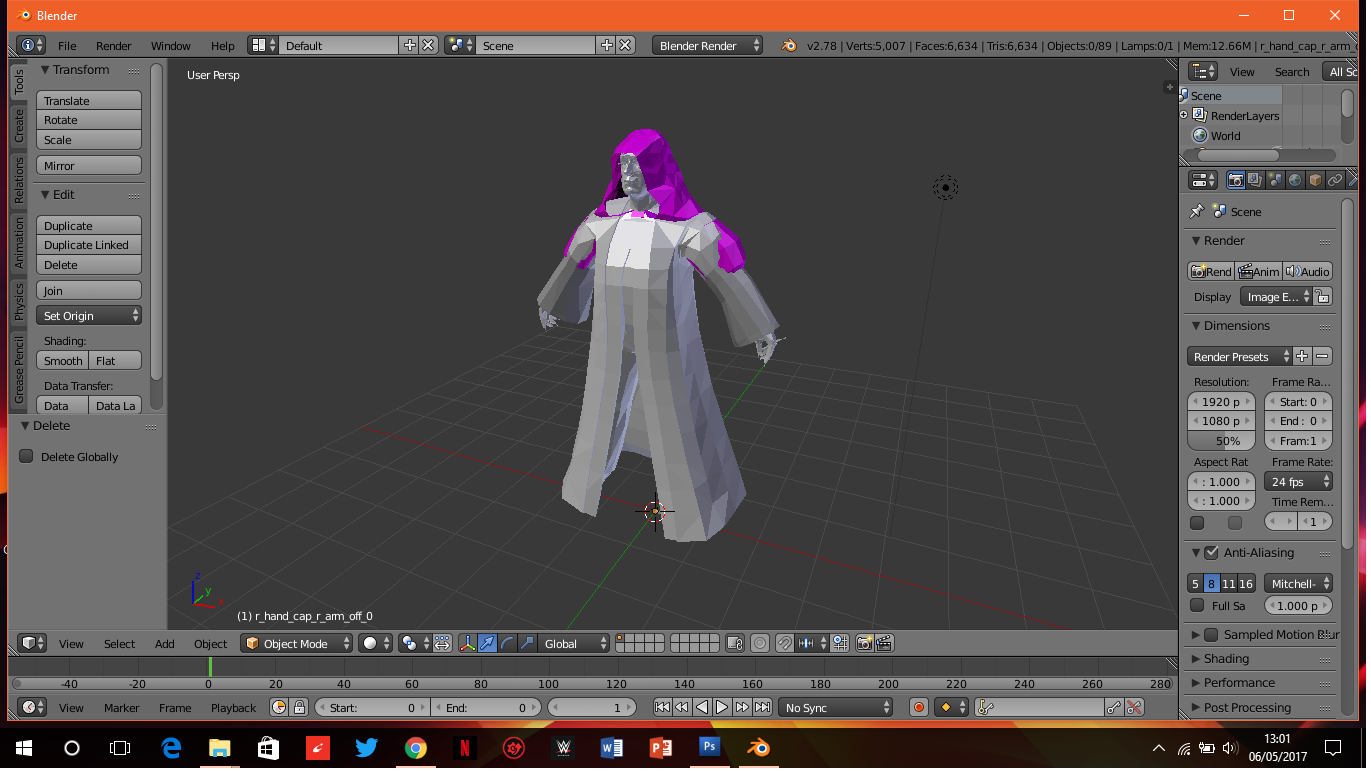
Task: Toggle proportional editing circle icon
Action: point(760,644)
